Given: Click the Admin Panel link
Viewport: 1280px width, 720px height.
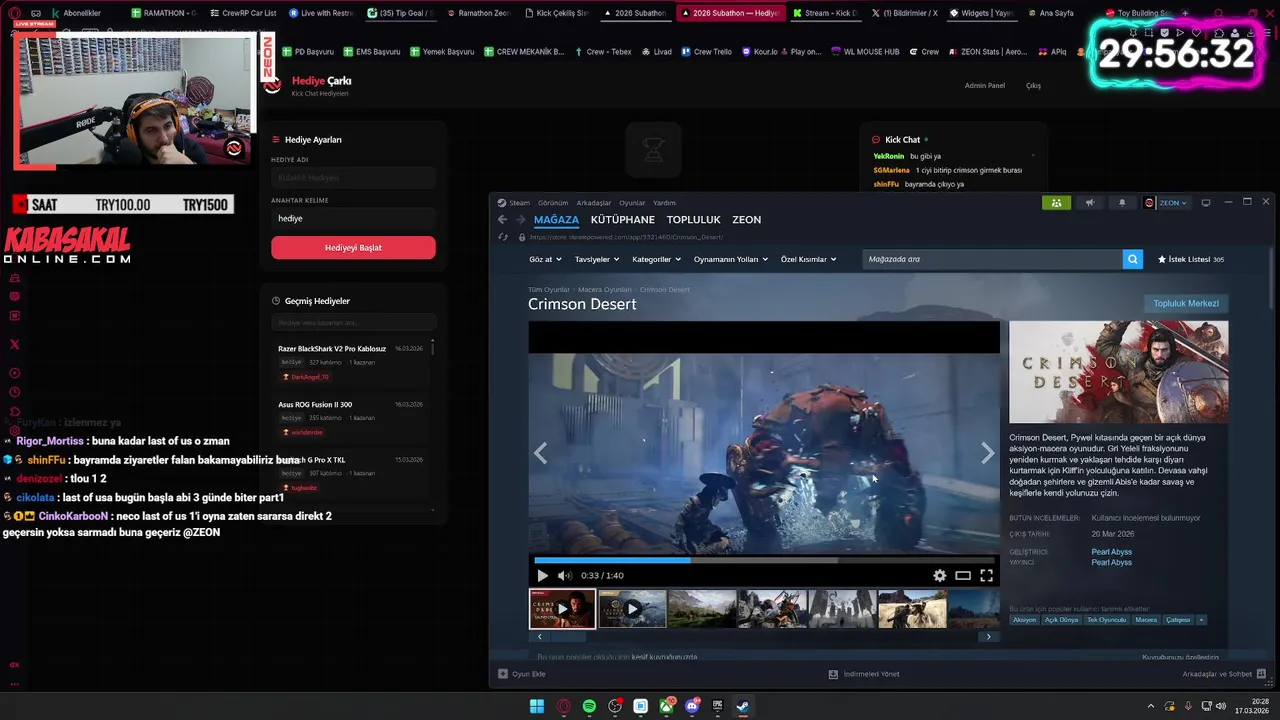Looking at the screenshot, I should click(984, 86).
